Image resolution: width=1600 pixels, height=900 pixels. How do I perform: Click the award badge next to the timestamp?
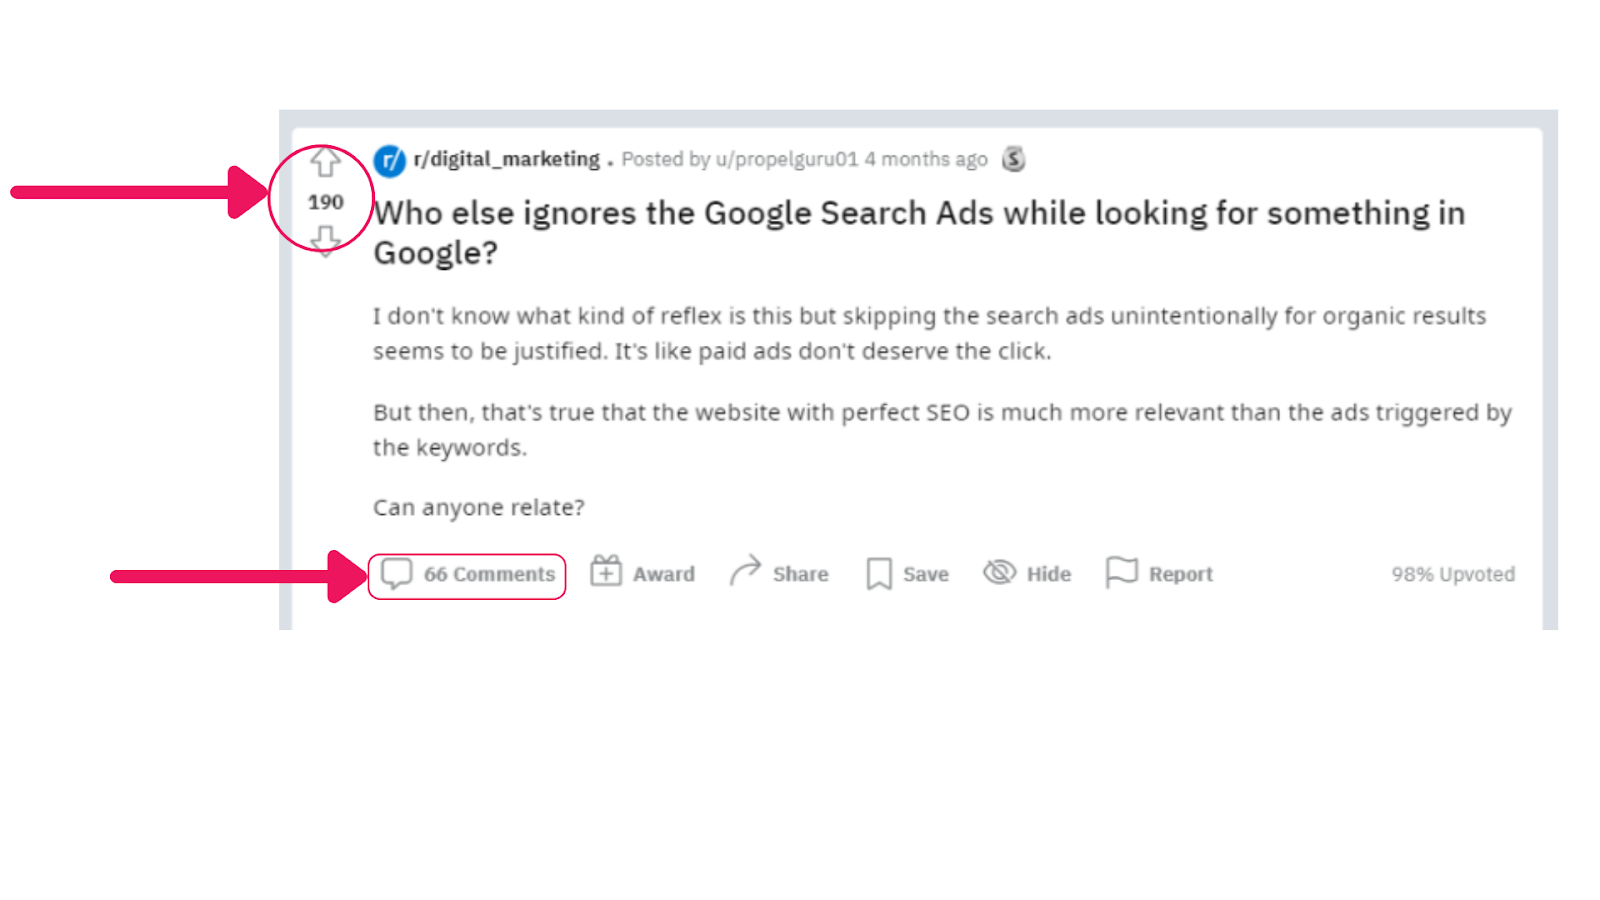pyautogui.click(x=1013, y=159)
